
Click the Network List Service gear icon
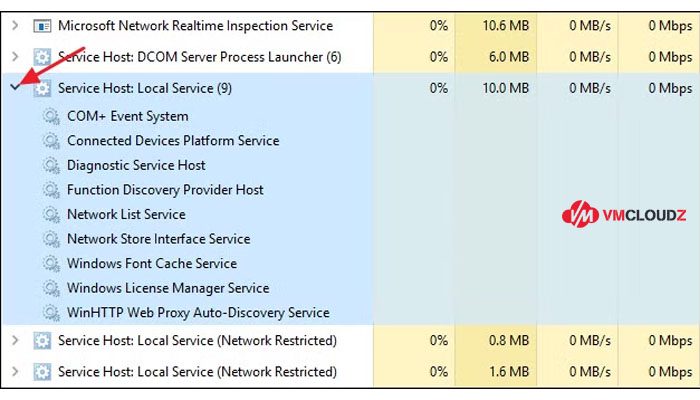coord(51,215)
